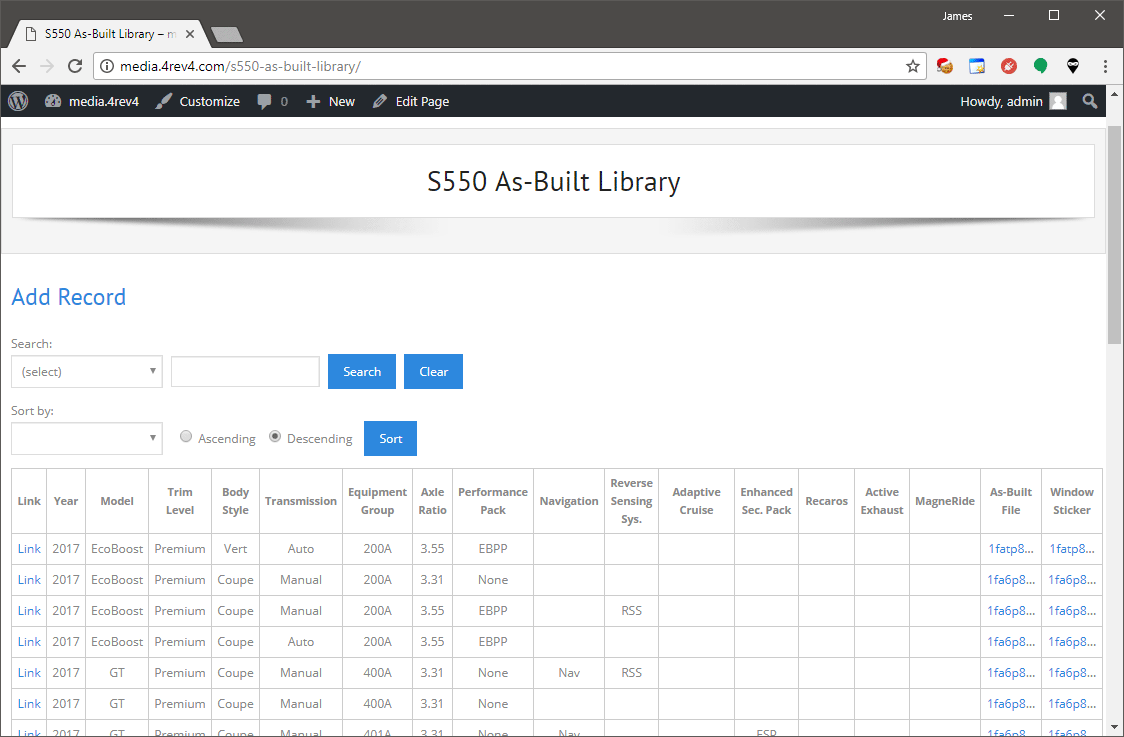
Task: Click Howdy, admin account menu
Action: point(1001,101)
